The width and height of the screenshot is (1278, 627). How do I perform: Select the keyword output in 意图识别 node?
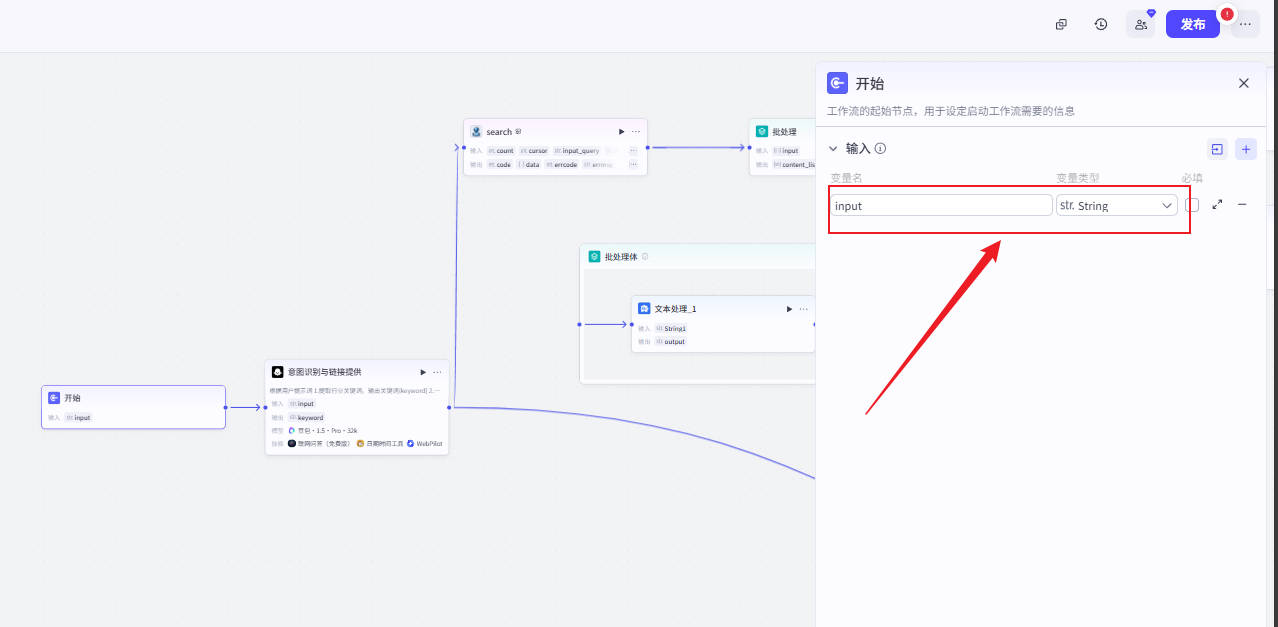click(x=306, y=417)
